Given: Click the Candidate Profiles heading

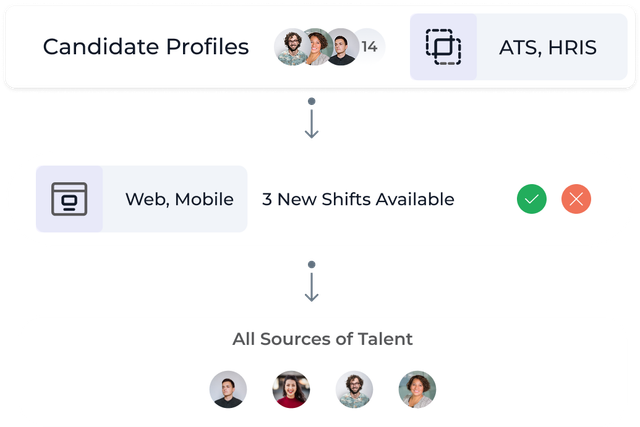Looking at the screenshot, I should click(x=146, y=47).
